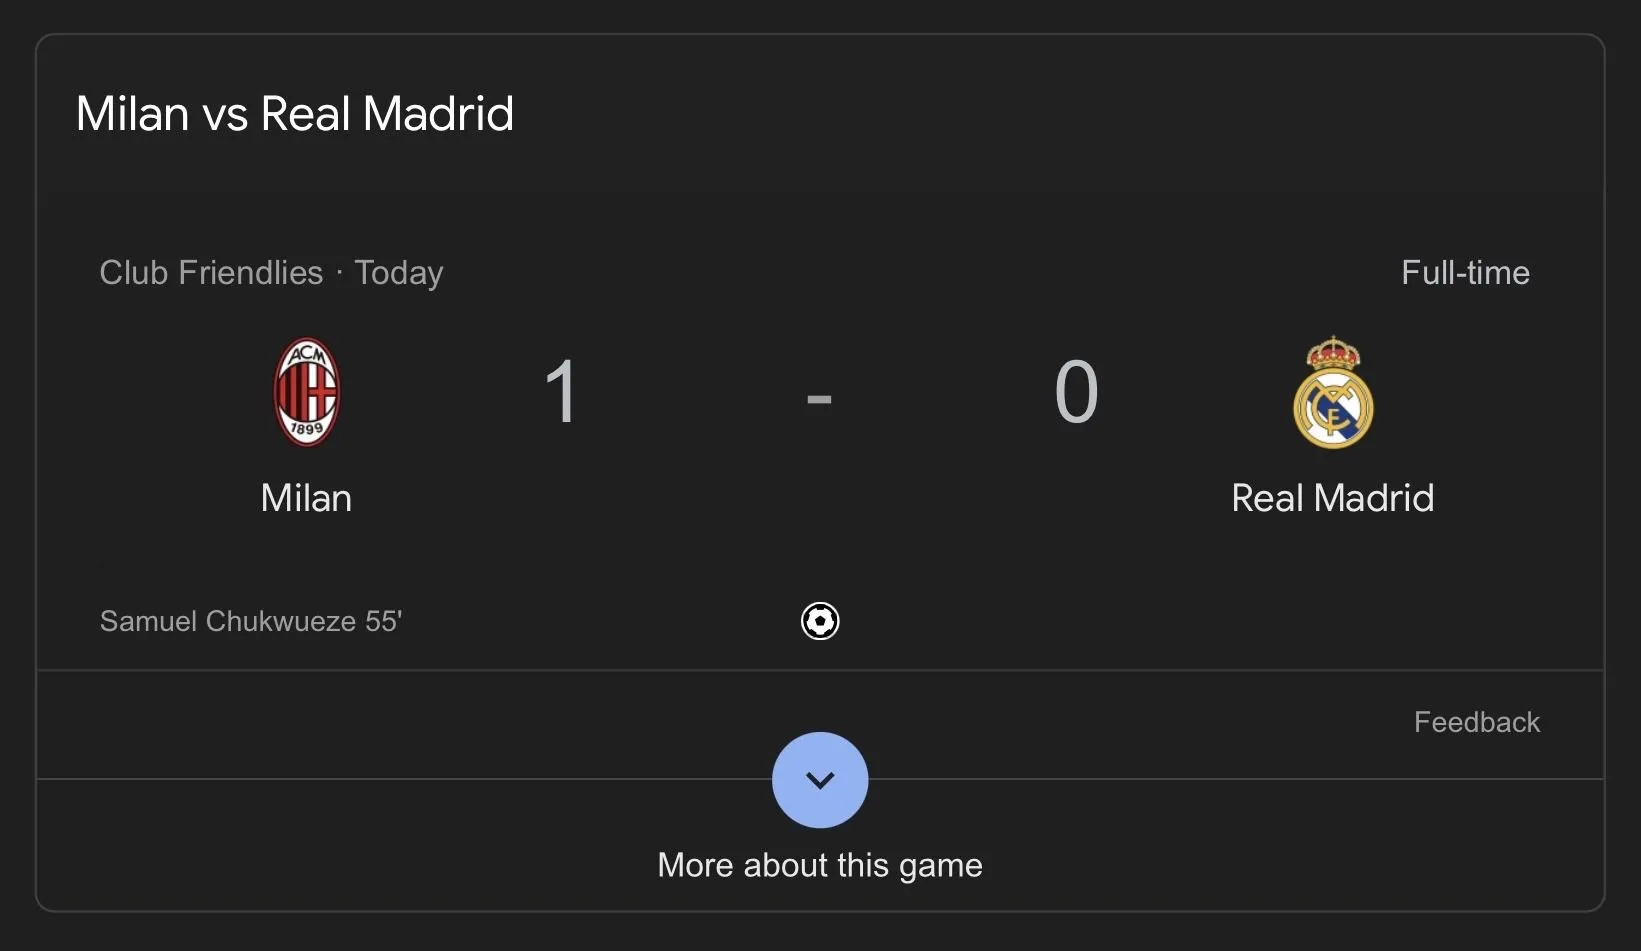The image size is (1641, 951).
Task: Click the AC Milan club crest
Action: [307, 391]
